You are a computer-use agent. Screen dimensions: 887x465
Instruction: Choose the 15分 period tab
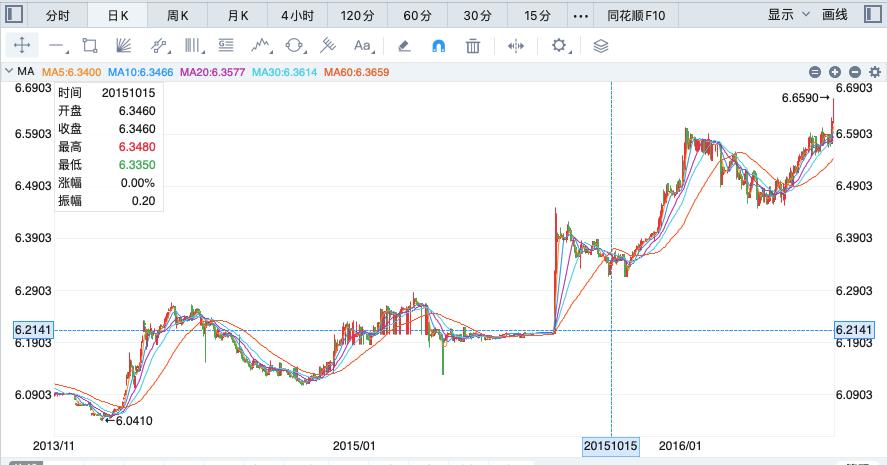tap(537, 15)
